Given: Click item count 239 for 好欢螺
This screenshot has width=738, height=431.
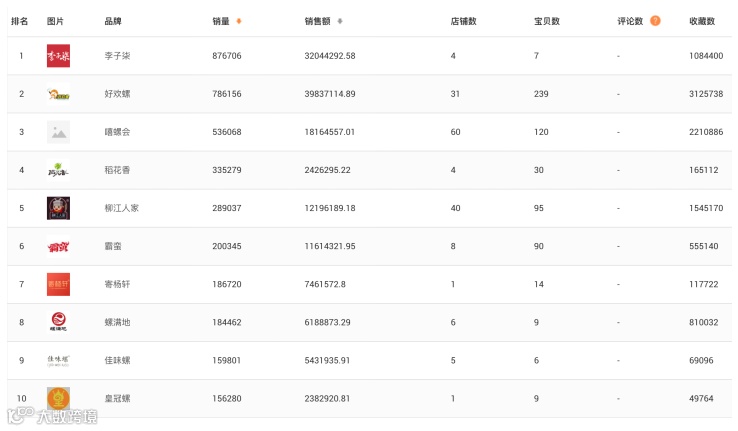Looking at the screenshot, I should click(x=541, y=94).
